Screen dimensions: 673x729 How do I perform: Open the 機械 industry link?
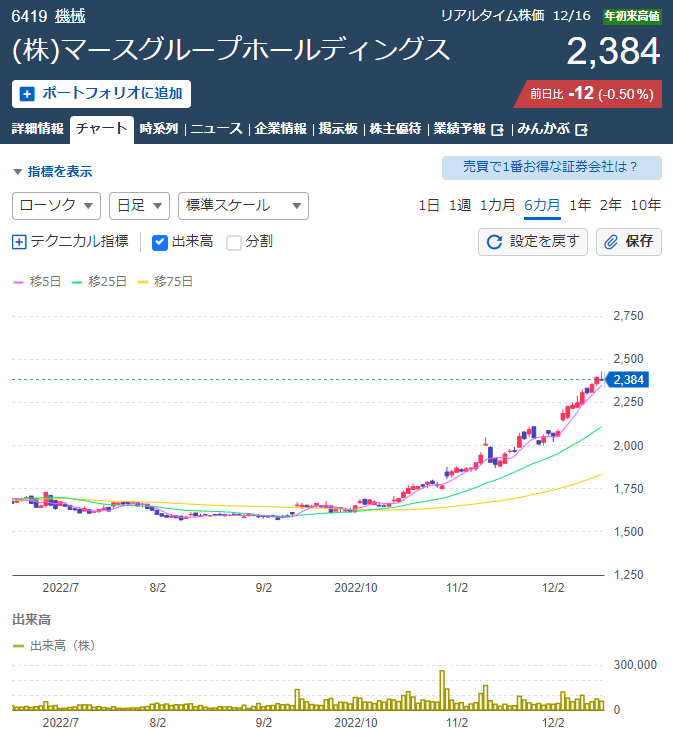pos(70,16)
